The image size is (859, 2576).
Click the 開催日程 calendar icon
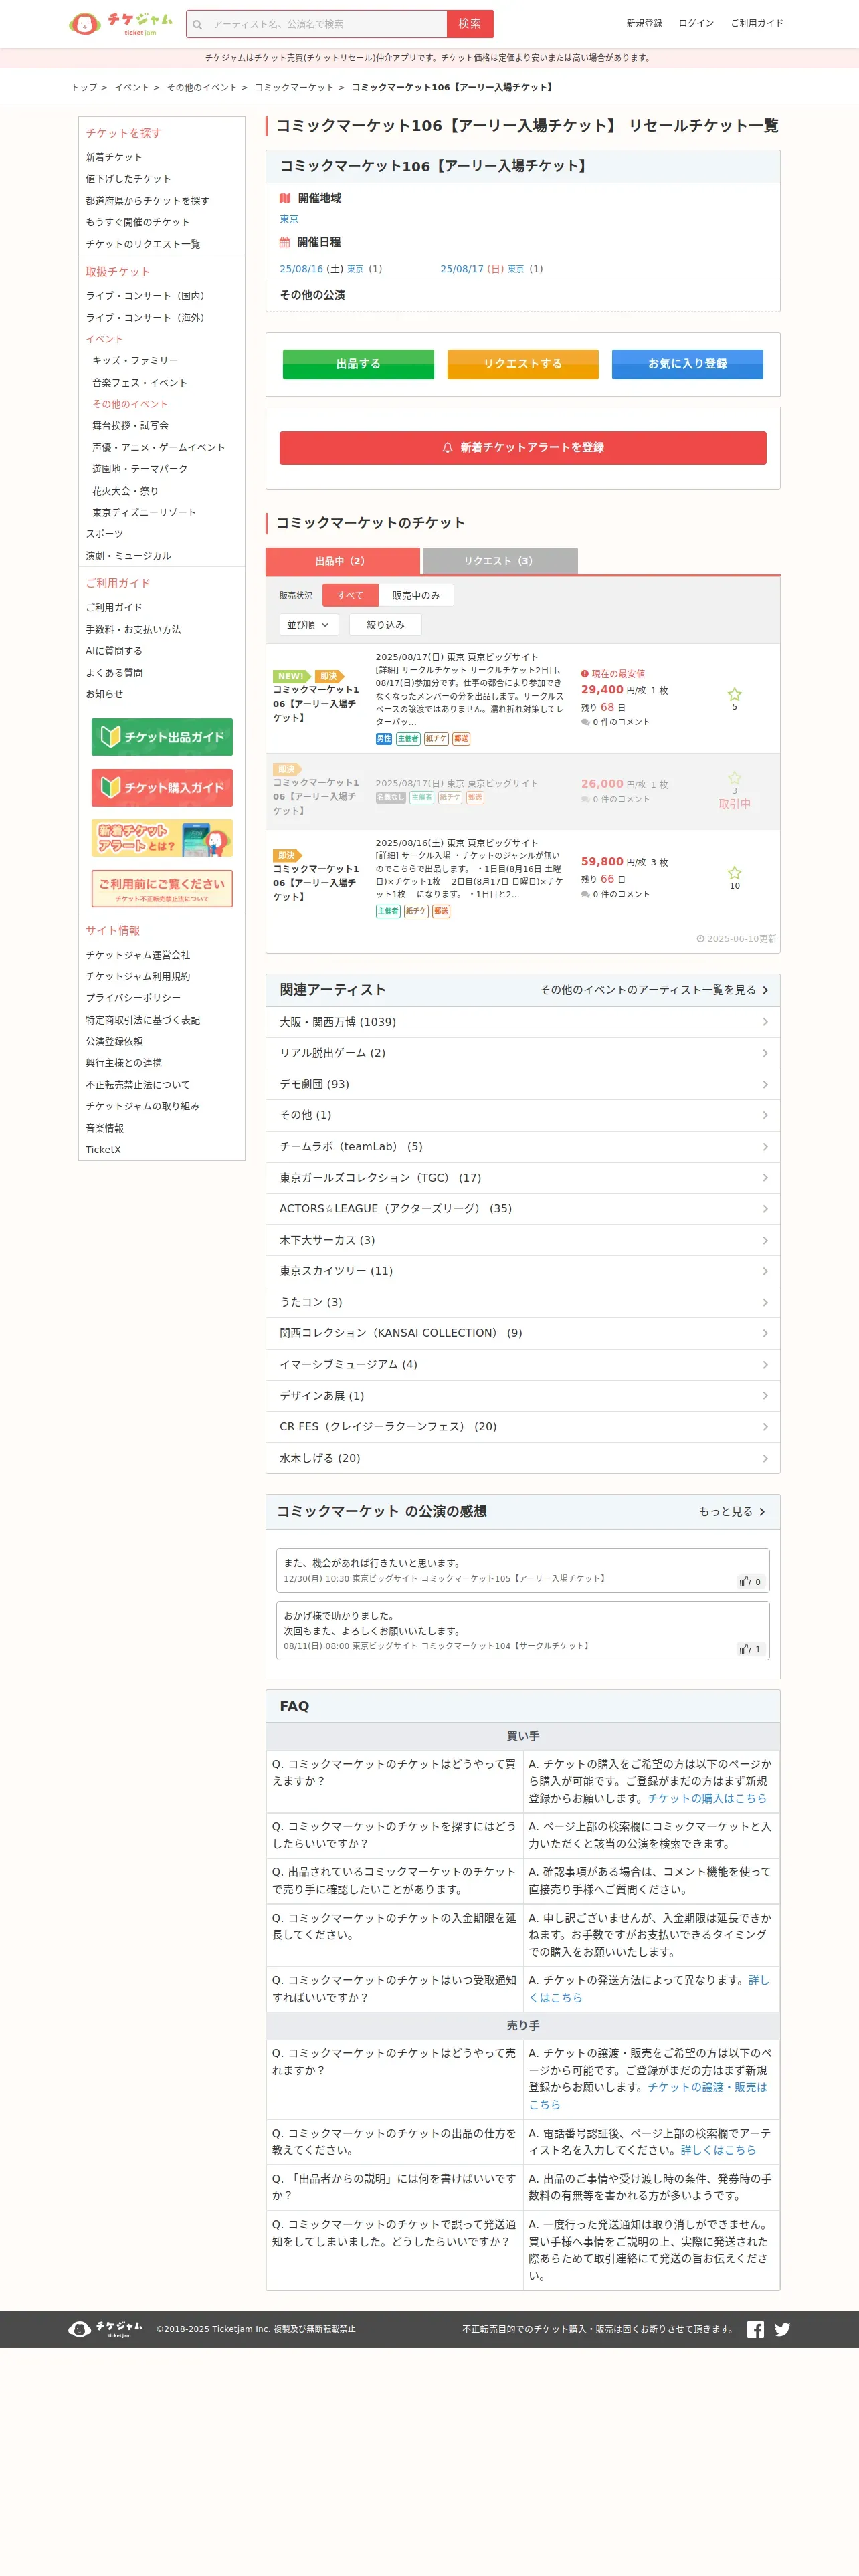tap(285, 242)
